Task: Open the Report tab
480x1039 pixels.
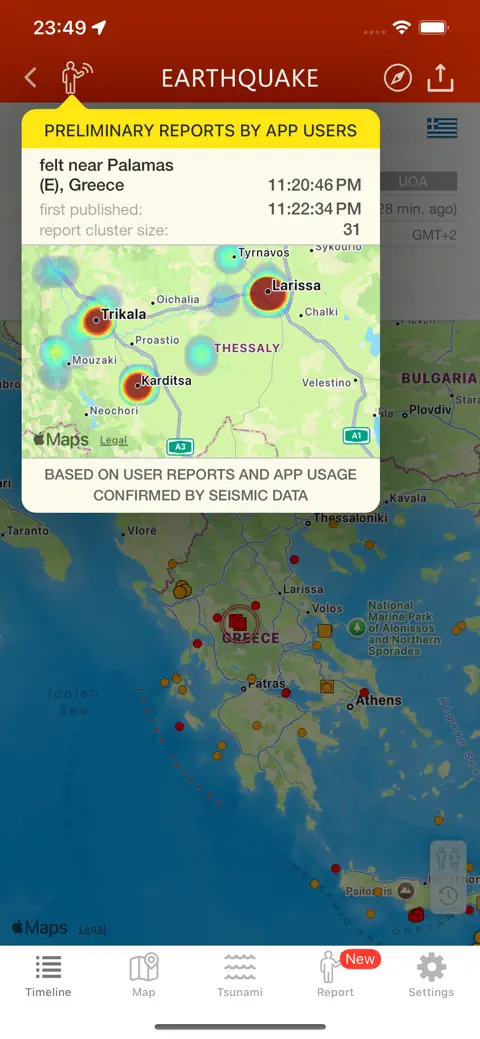Action: [x=335, y=977]
